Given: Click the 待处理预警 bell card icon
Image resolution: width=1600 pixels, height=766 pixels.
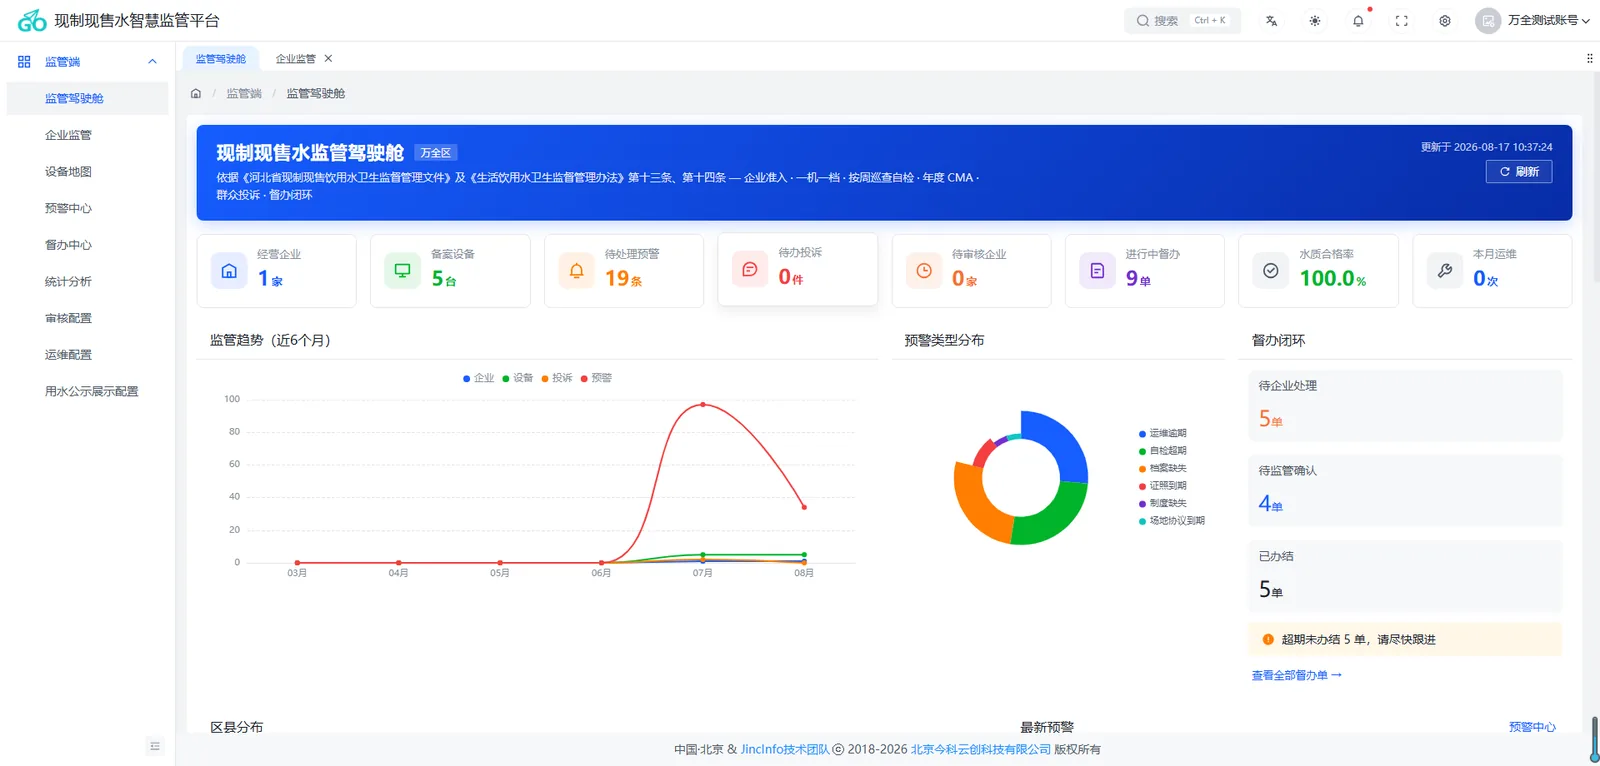Looking at the screenshot, I should tap(576, 271).
